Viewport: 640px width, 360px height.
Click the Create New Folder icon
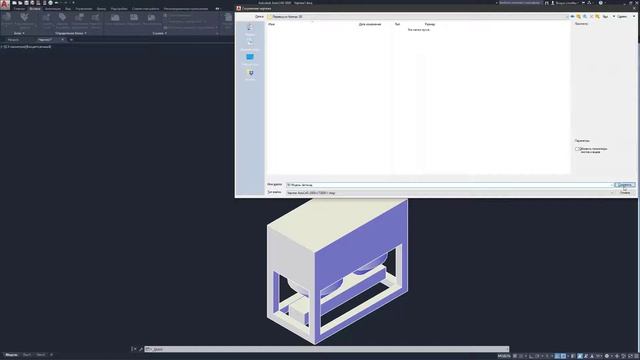click(x=597, y=16)
